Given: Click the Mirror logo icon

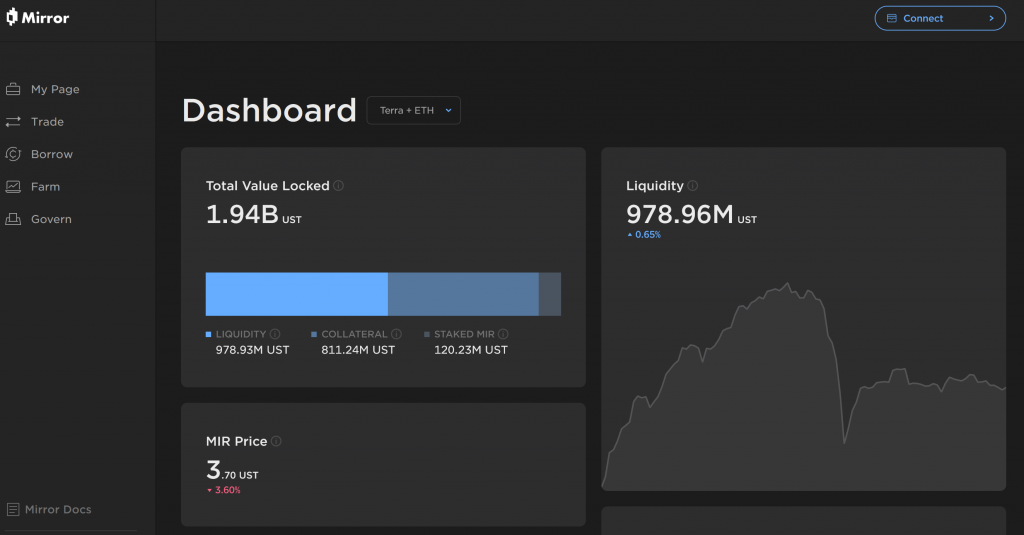Looking at the screenshot, I should click(12, 17).
